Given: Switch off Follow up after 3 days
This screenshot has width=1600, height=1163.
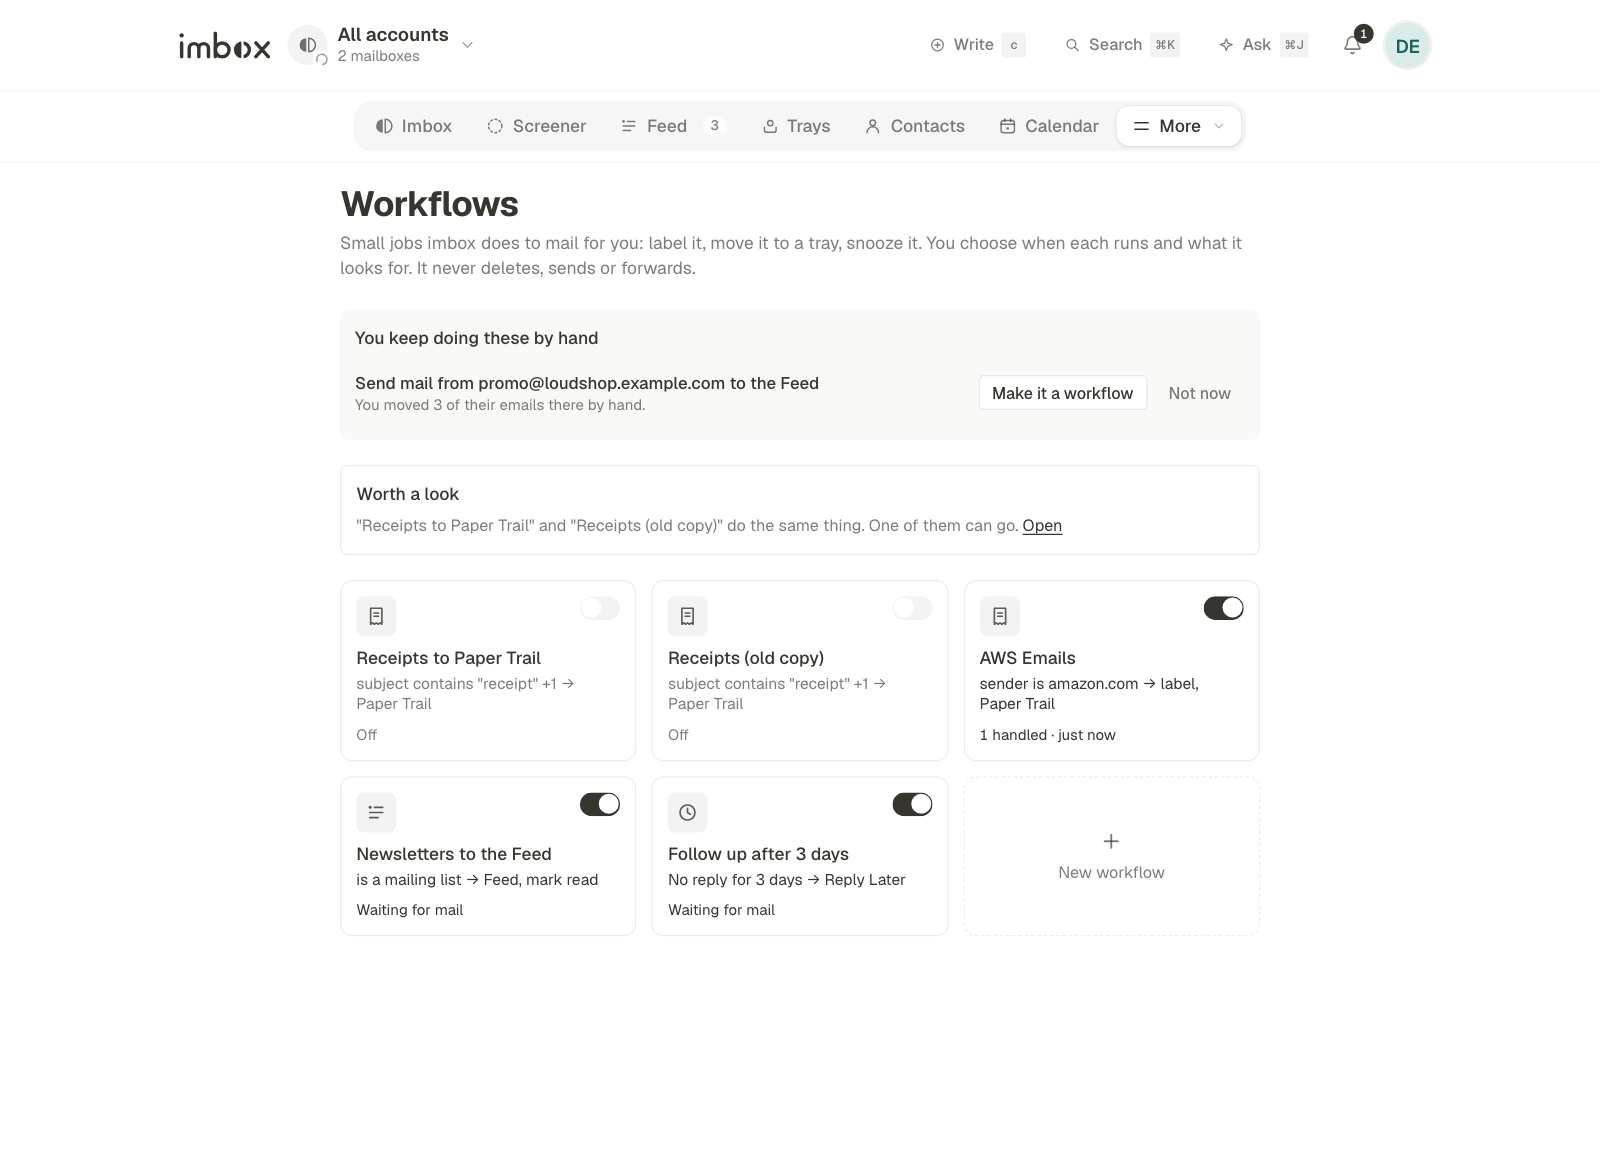Looking at the screenshot, I should pyautogui.click(x=912, y=804).
